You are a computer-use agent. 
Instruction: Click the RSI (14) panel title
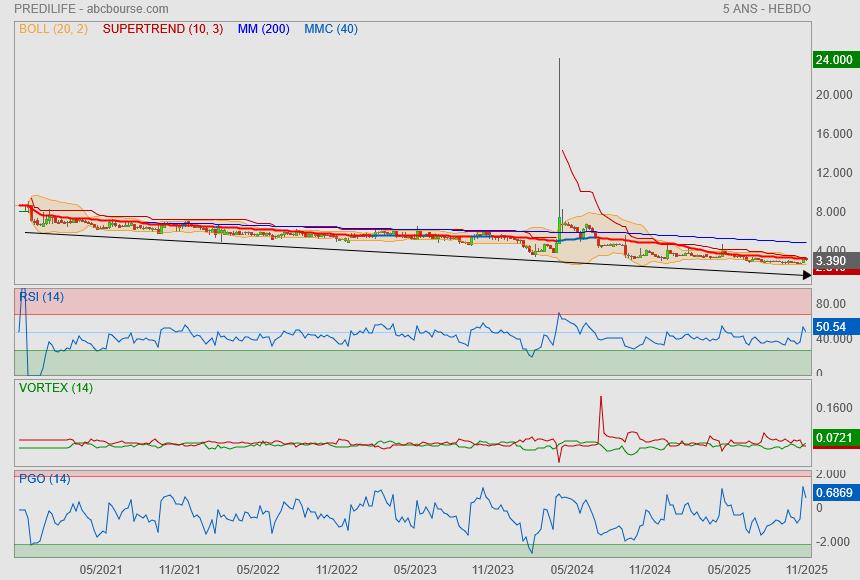click(x=41, y=296)
